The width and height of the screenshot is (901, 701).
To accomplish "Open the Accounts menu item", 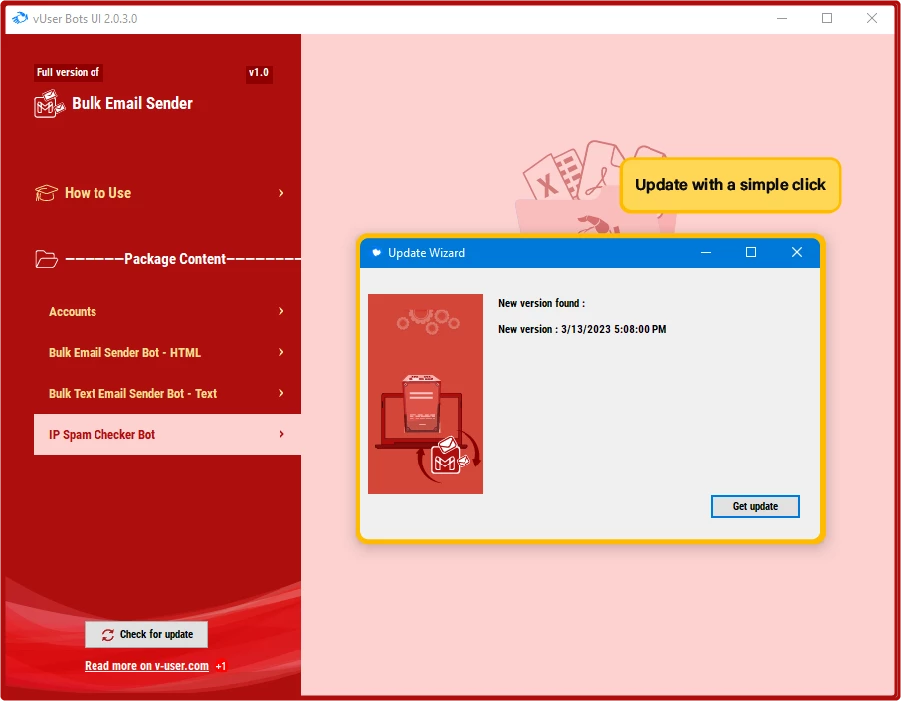I will tap(167, 311).
